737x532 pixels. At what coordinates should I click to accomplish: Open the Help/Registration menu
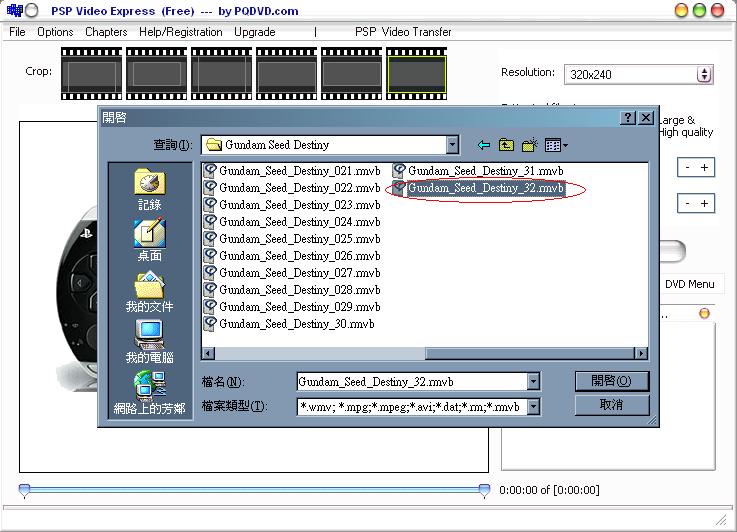coord(181,32)
